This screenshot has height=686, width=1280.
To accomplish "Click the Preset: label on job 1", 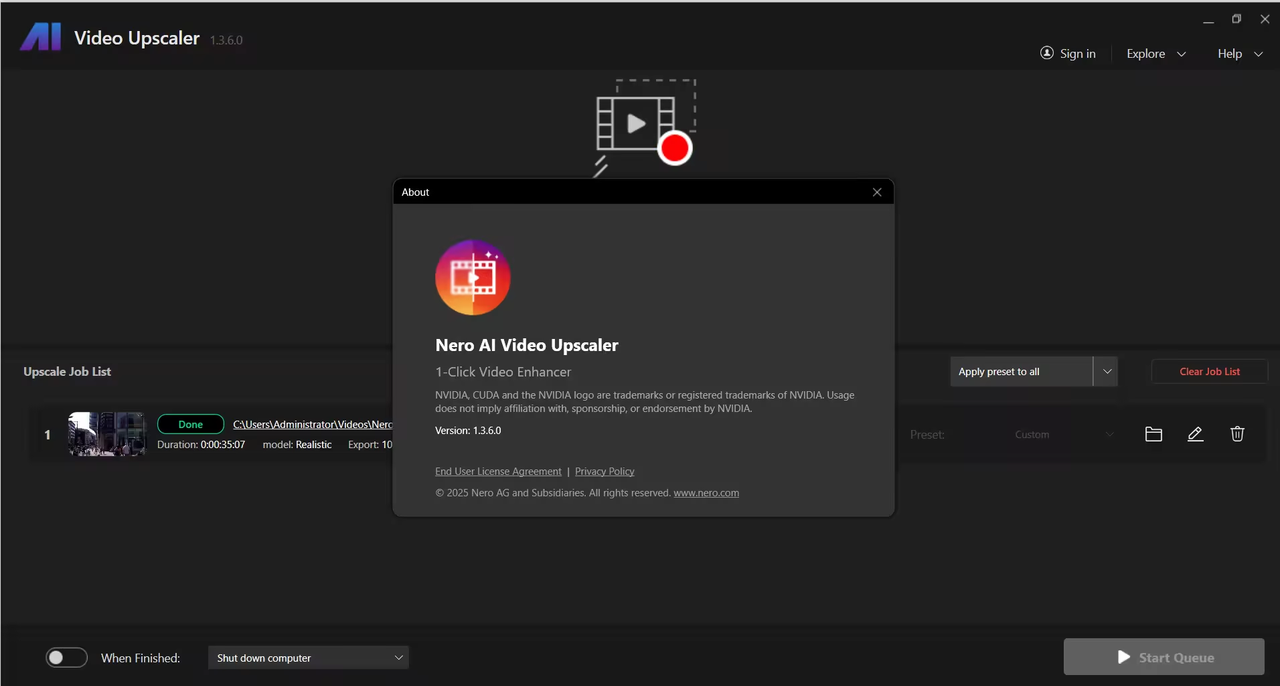I will click(x=927, y=434).
